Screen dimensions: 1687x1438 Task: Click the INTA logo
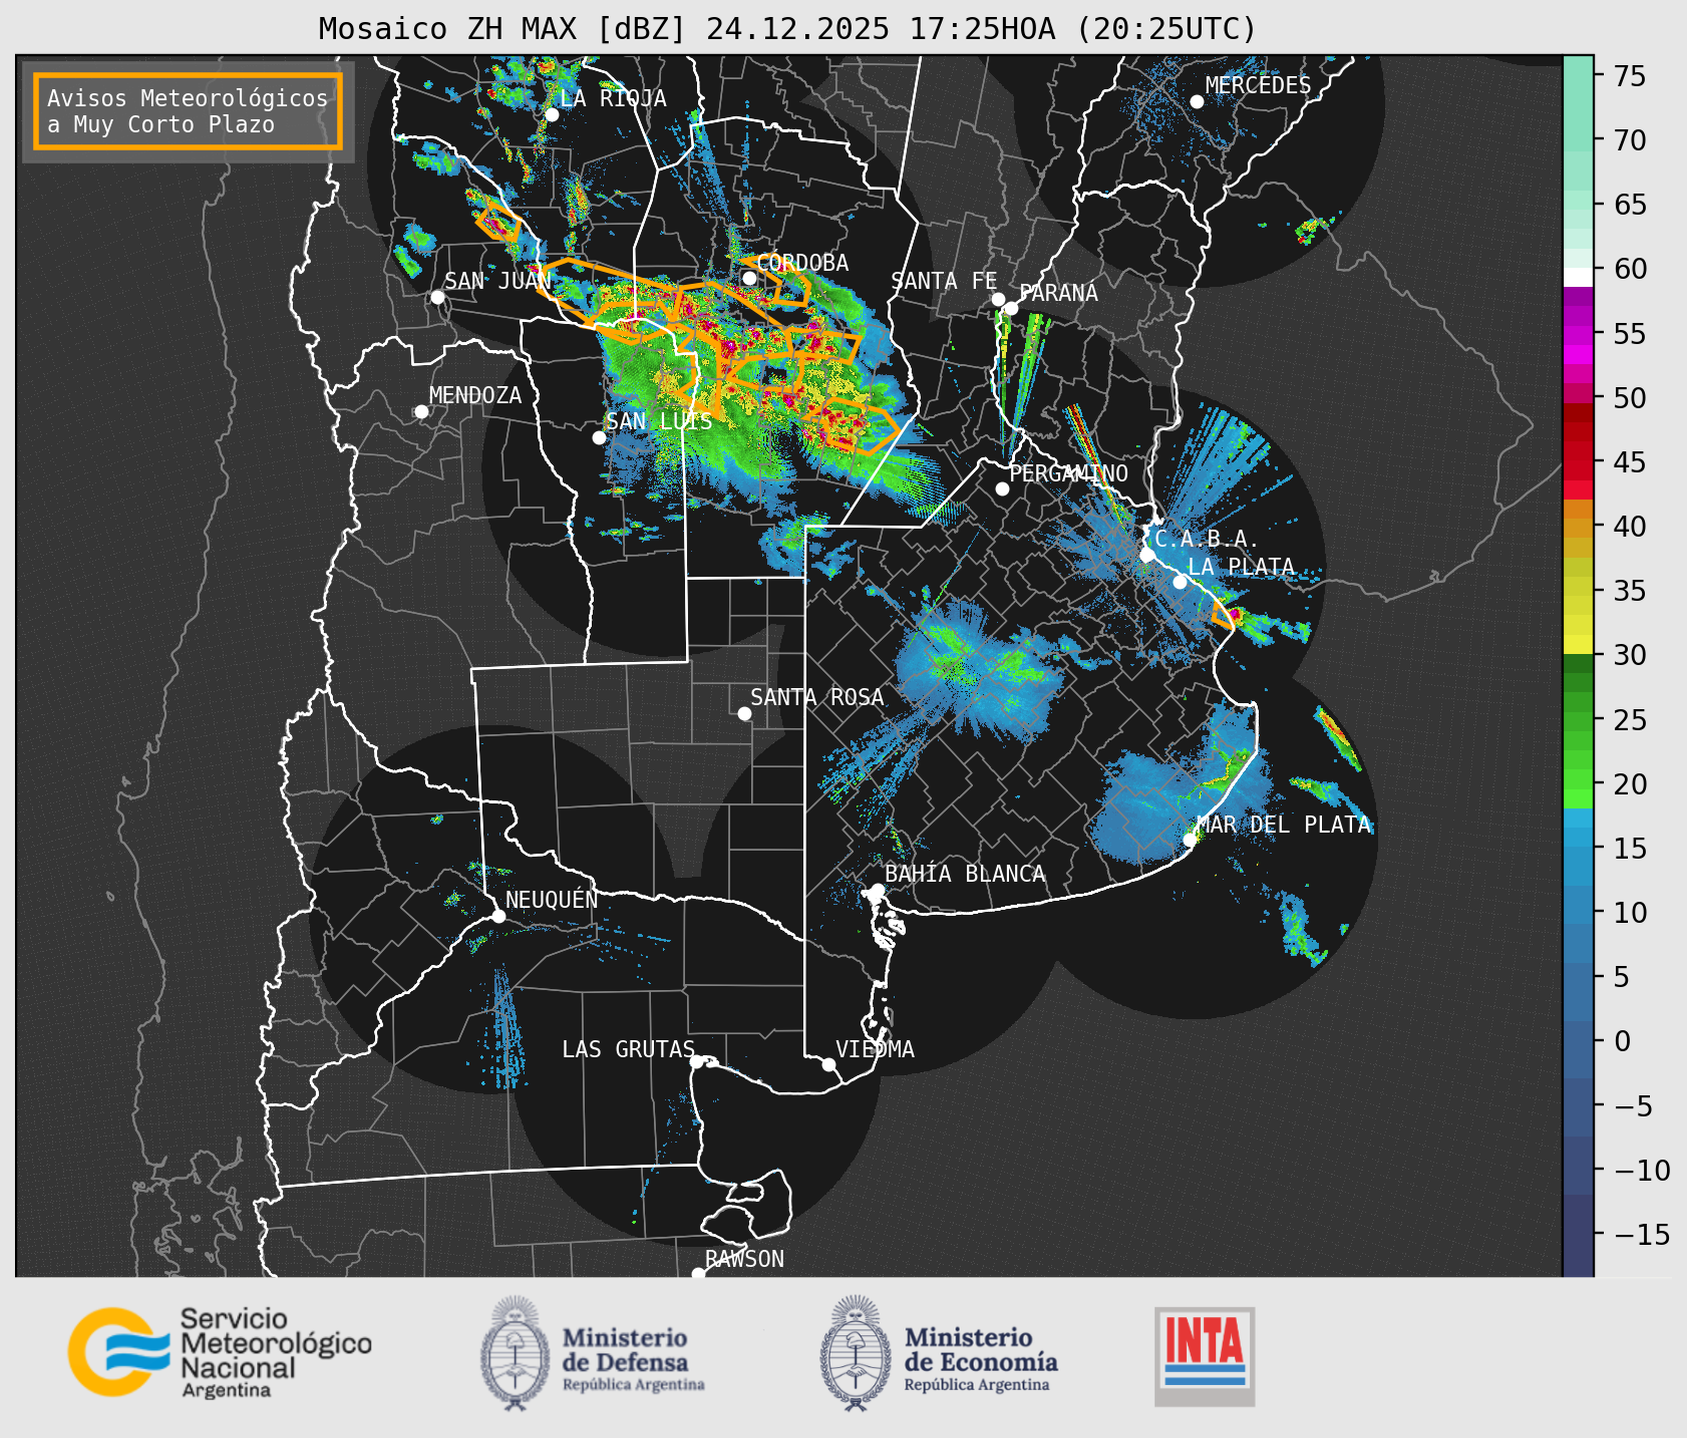1204,1356
